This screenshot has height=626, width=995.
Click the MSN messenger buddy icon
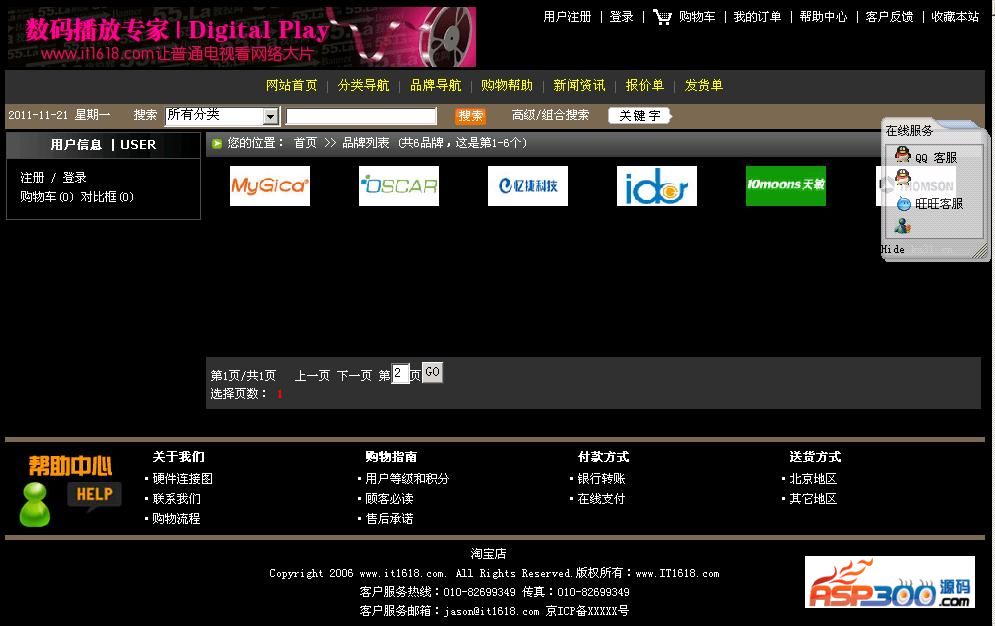point(902,226)
